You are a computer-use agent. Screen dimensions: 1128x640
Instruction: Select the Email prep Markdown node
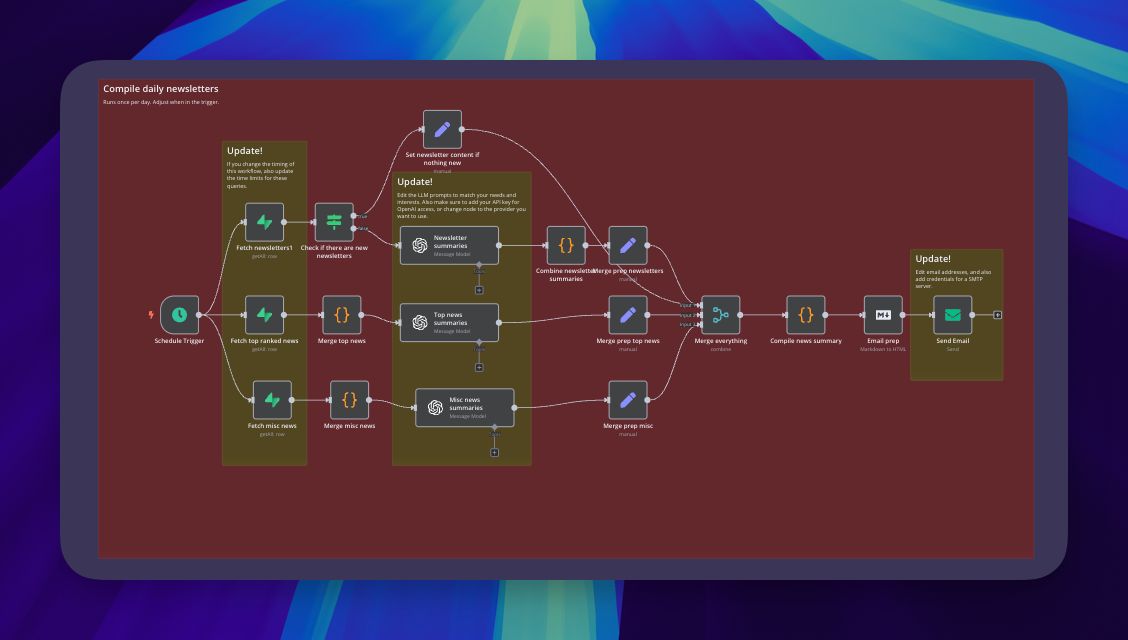pyautogui.click(x=883, y=315)
